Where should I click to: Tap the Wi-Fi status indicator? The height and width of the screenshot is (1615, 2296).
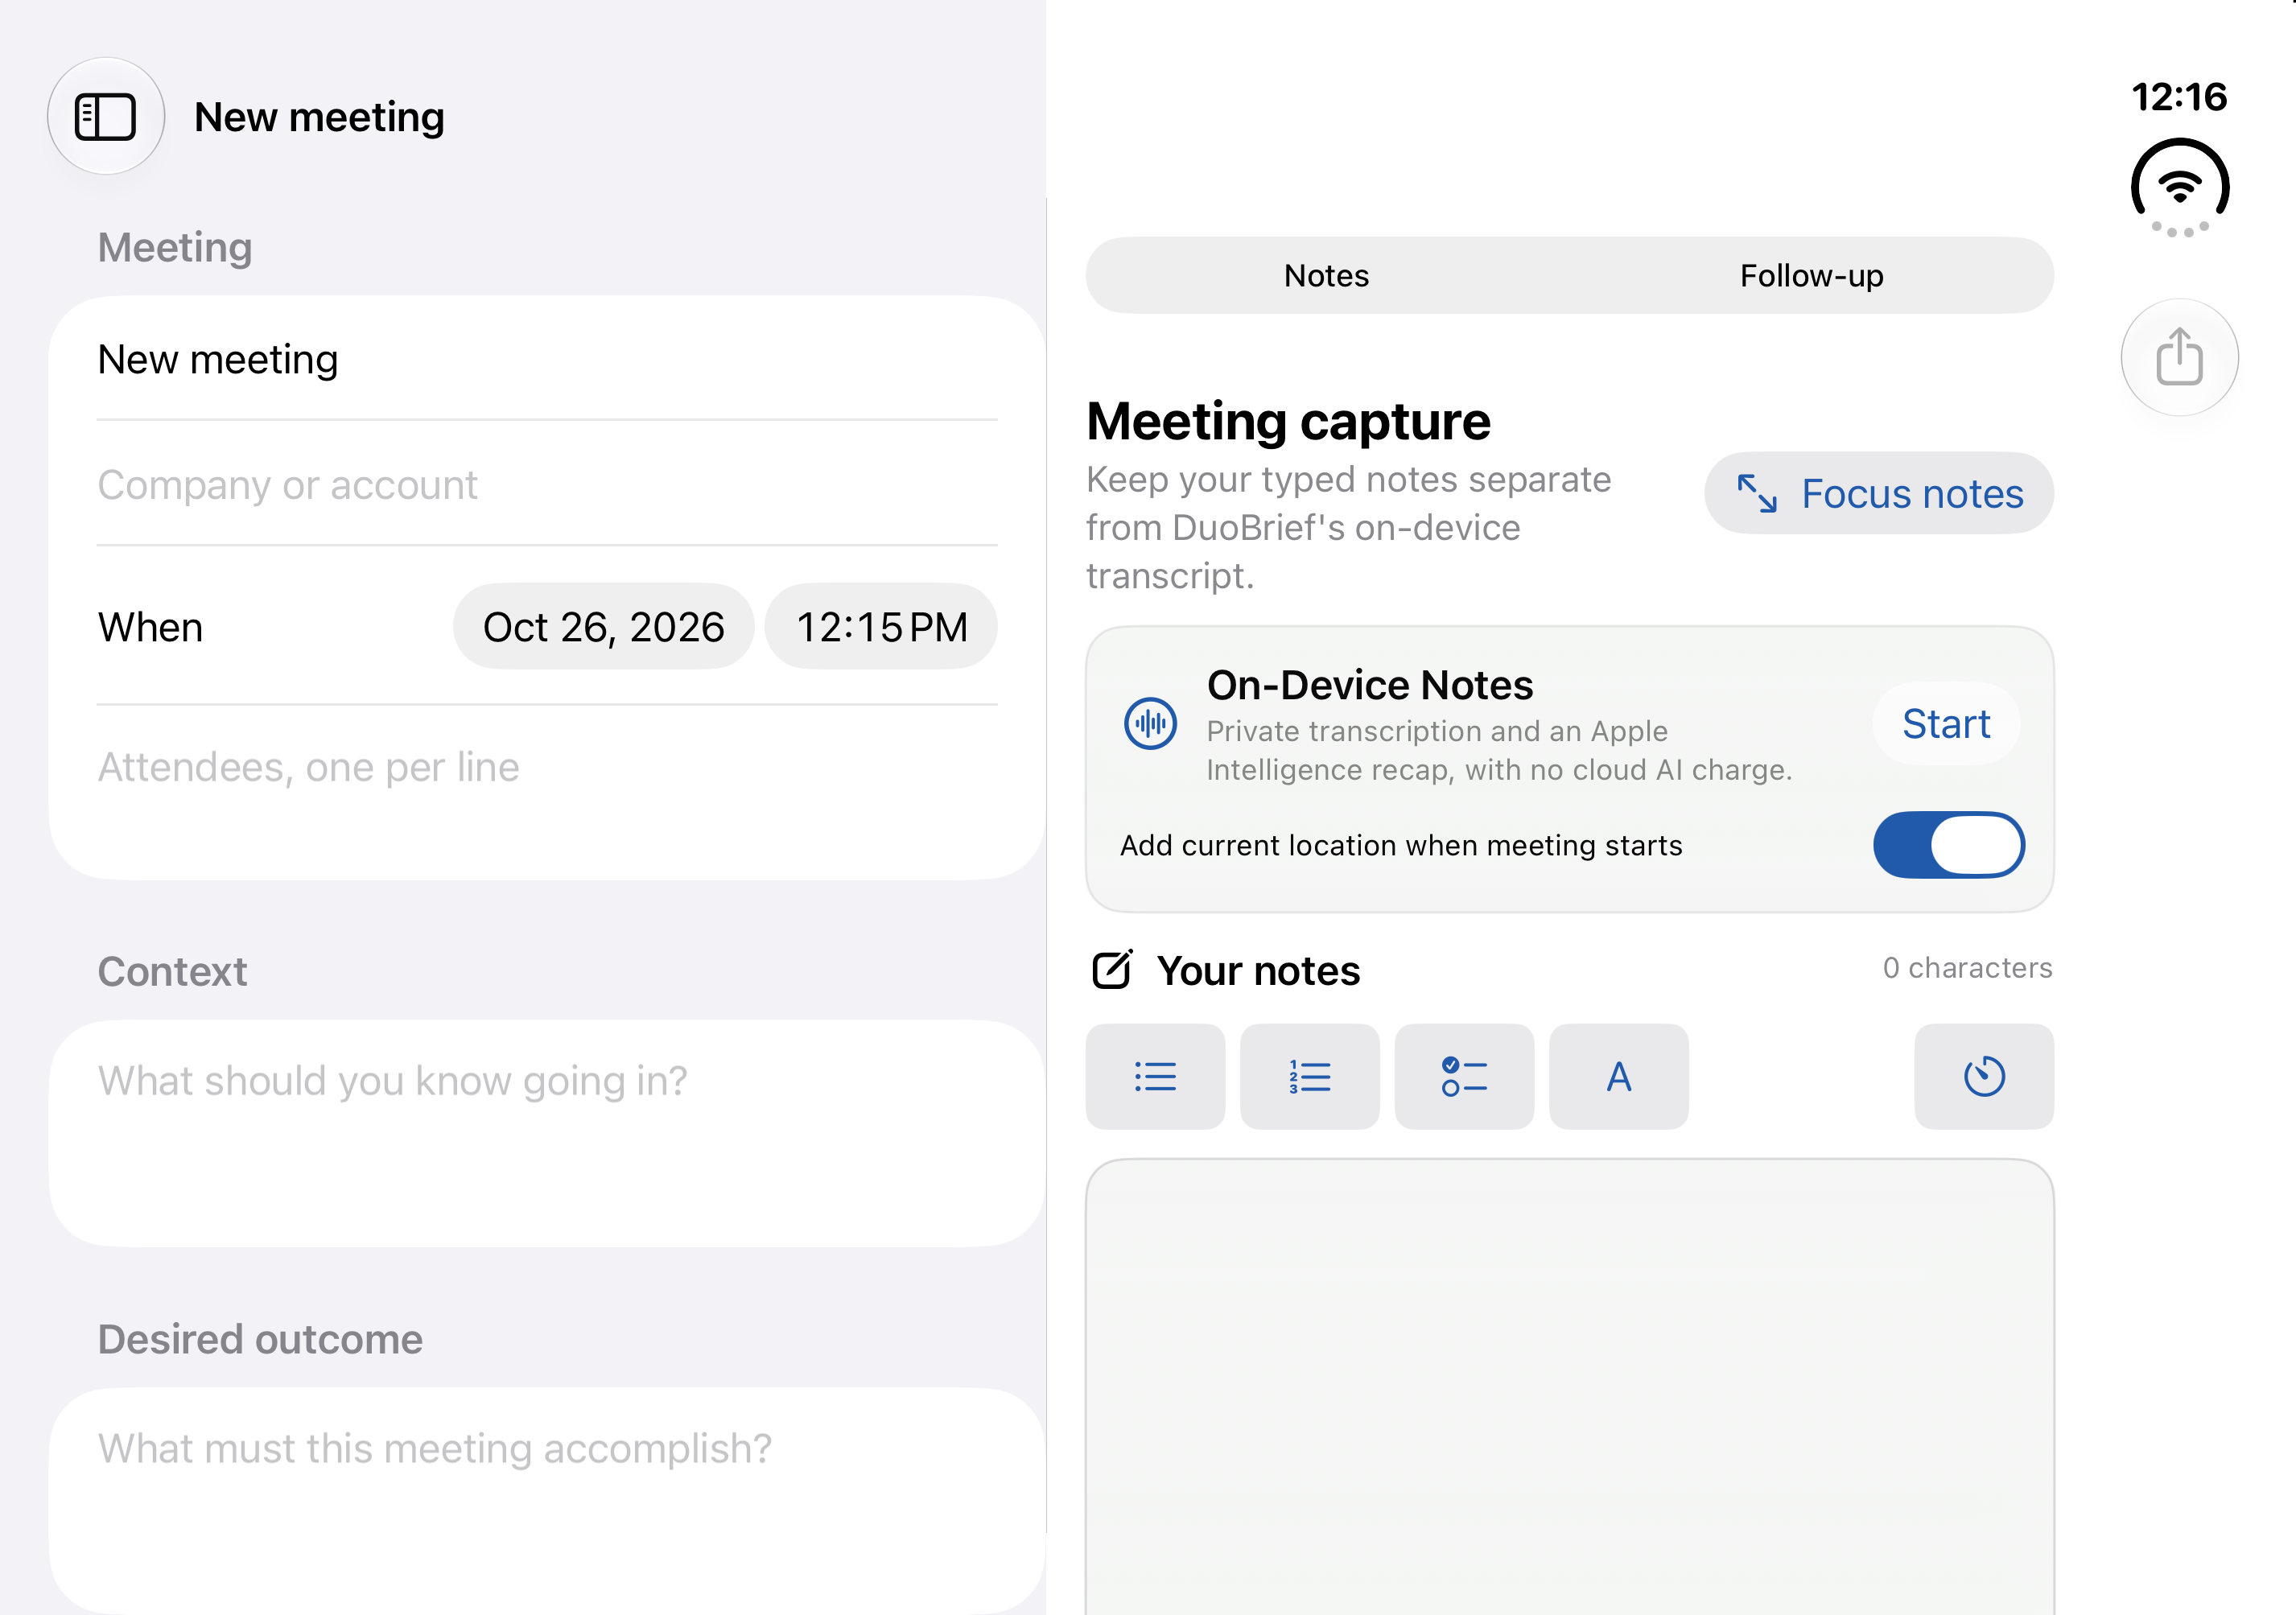[x=2180, y=187]
